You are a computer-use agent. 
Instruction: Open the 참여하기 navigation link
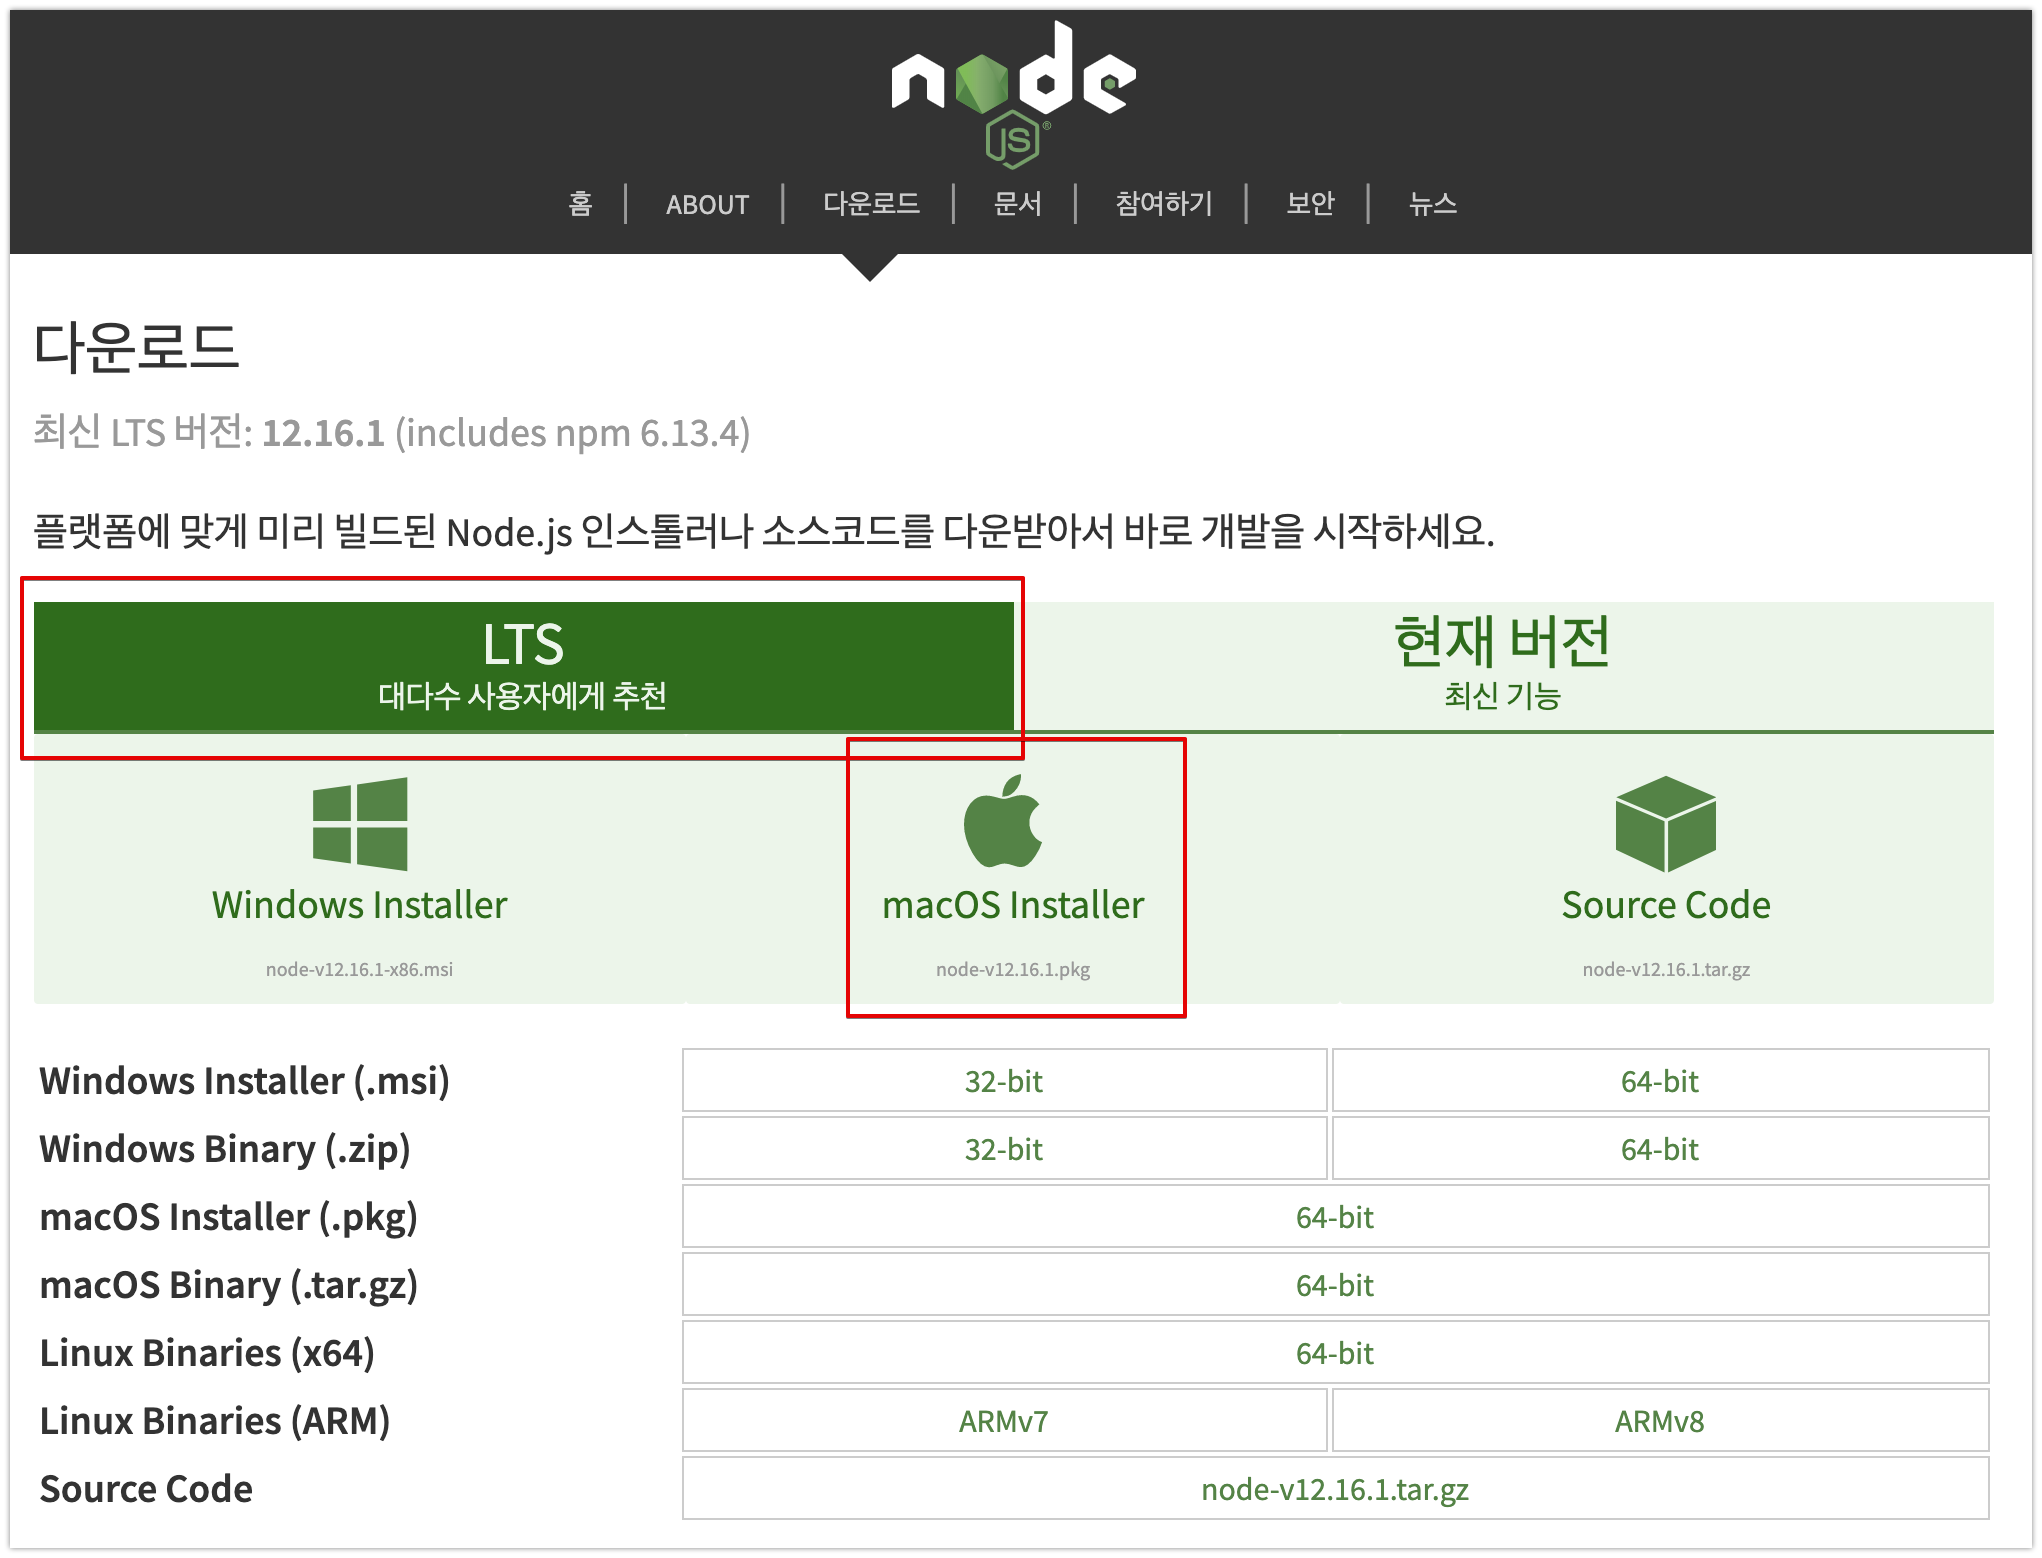(x=1164, y=204)
